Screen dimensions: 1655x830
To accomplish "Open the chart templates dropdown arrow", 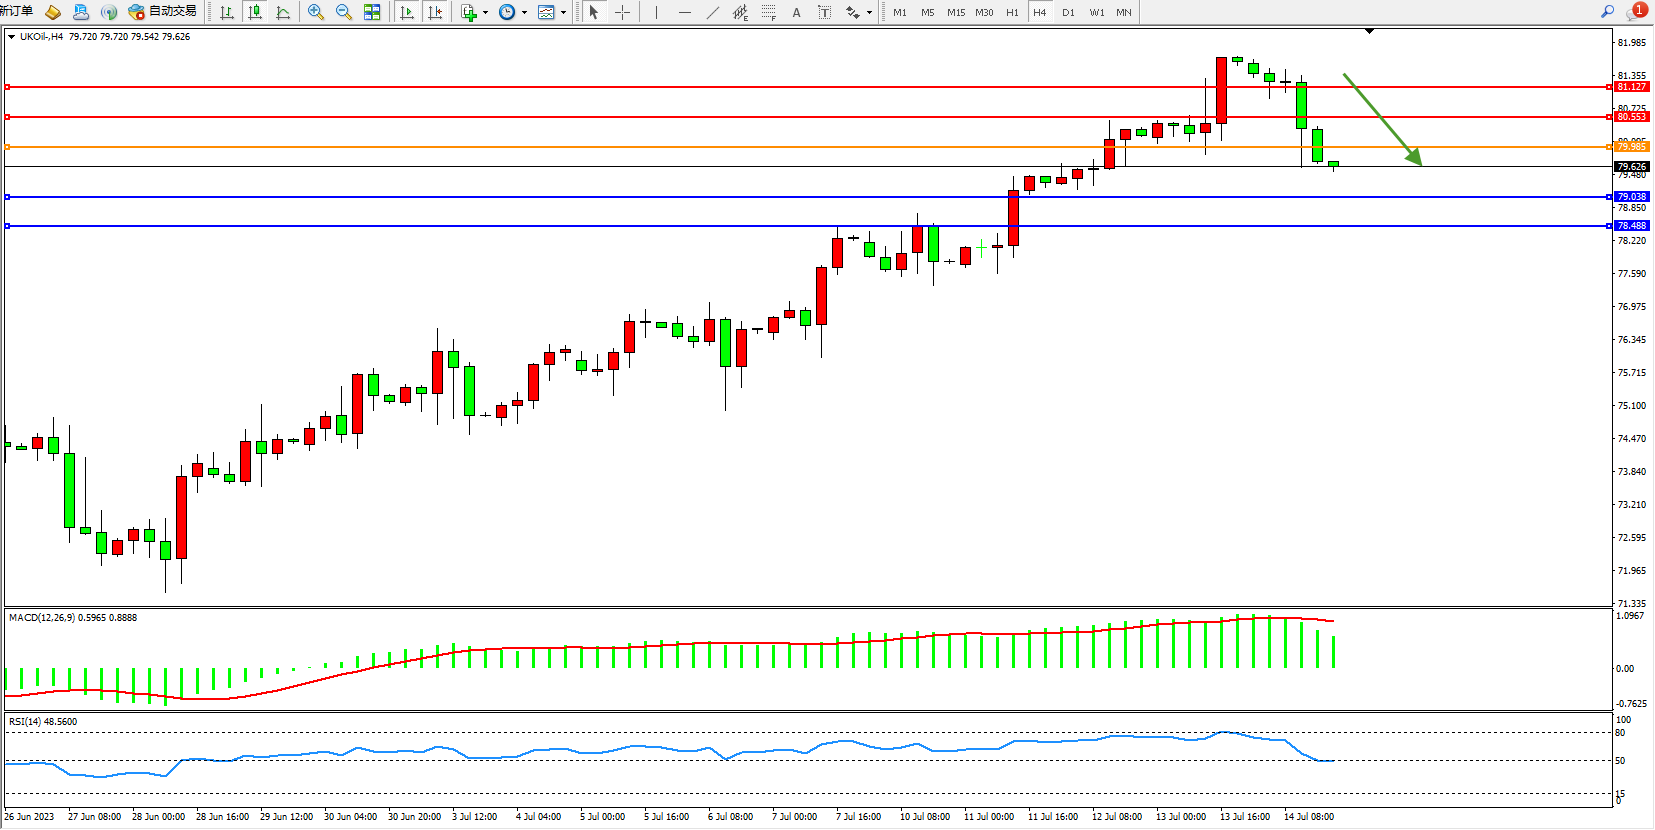I will [x=564, y=13].
